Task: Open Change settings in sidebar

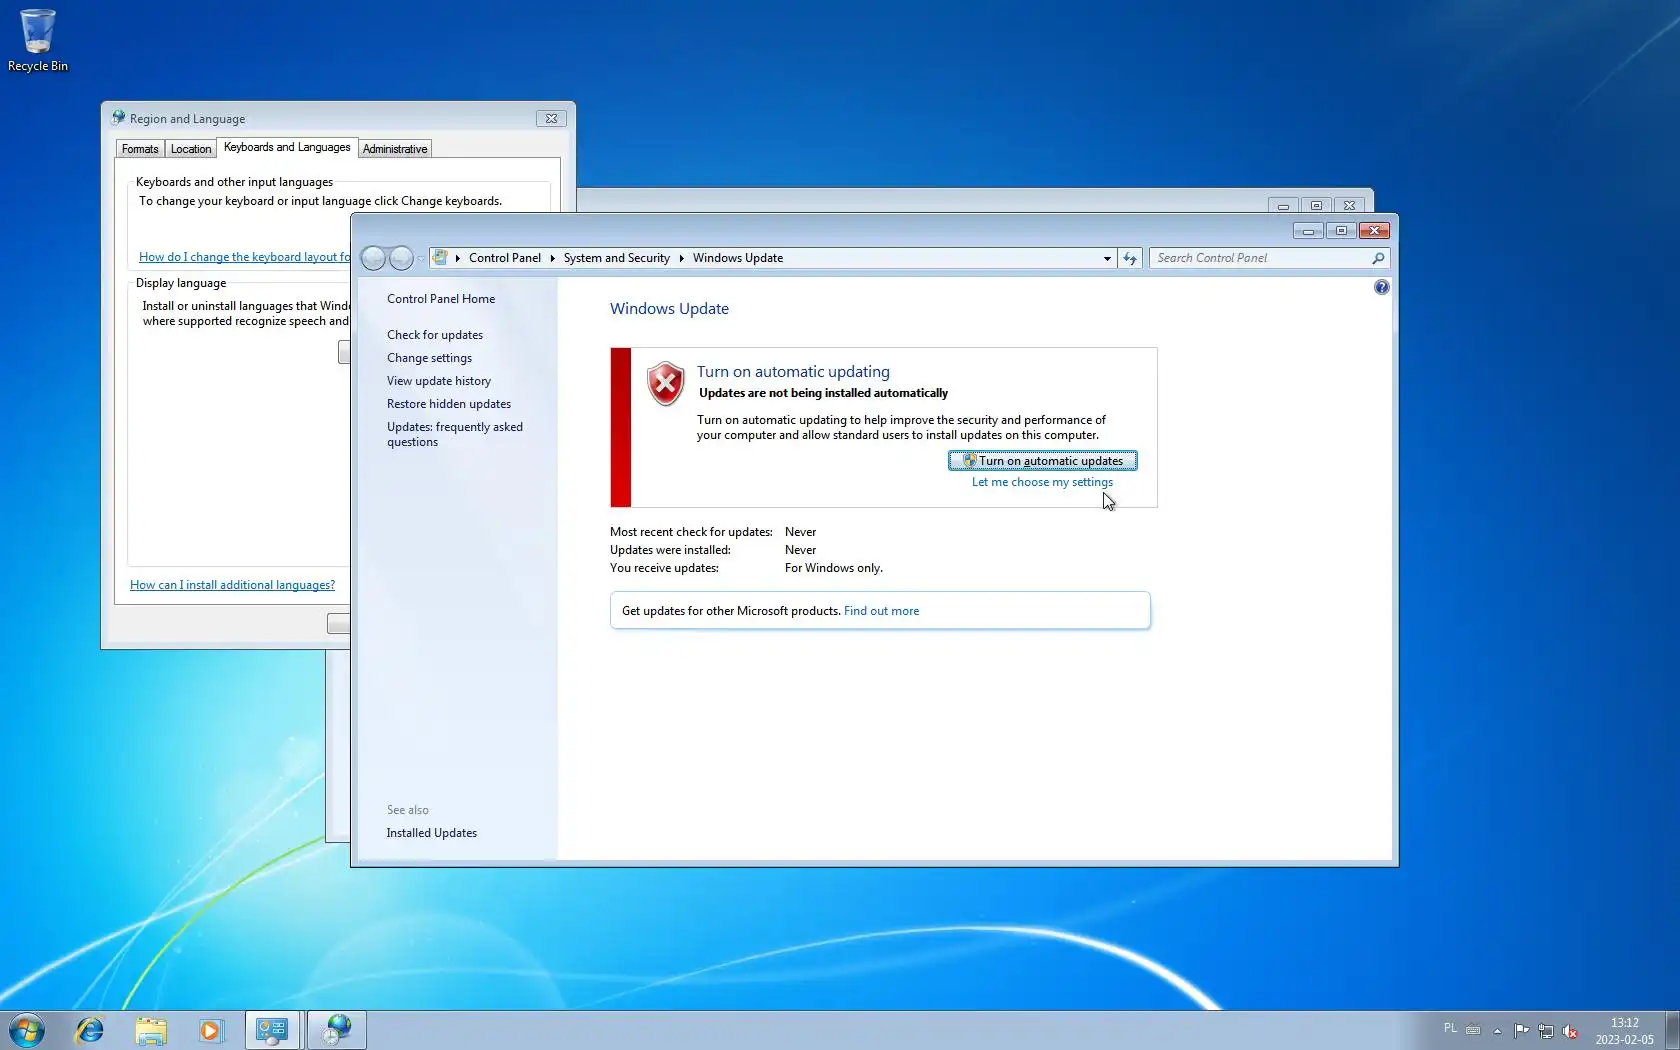Action: 429,358
